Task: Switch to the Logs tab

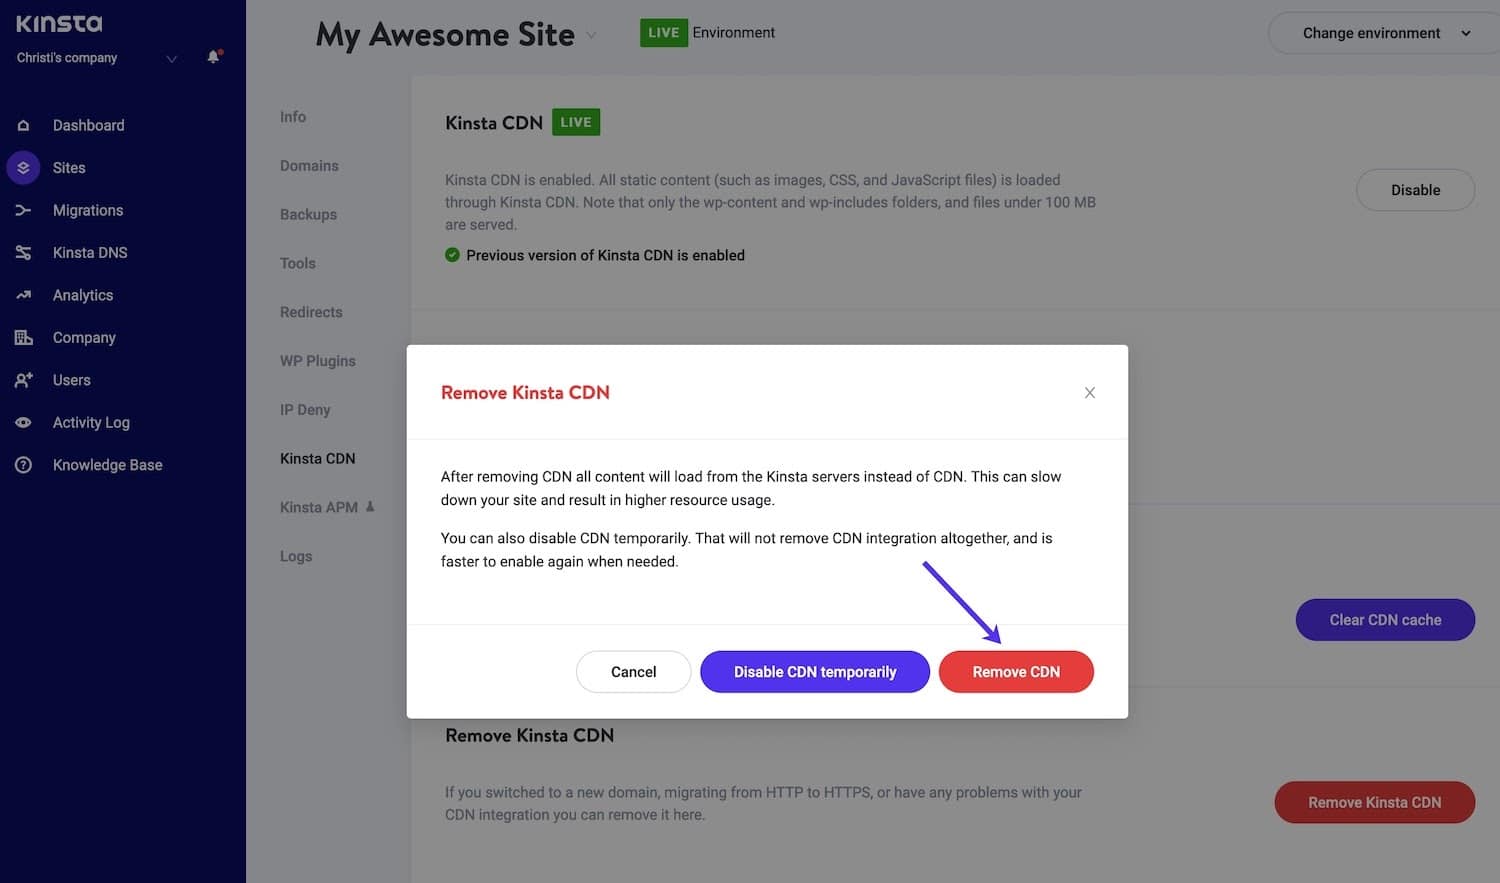Action: tap(296, 556)
